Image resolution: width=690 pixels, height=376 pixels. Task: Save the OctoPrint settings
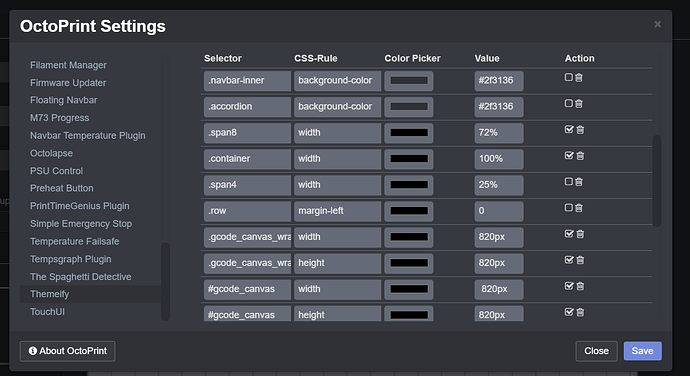point(642,351)
